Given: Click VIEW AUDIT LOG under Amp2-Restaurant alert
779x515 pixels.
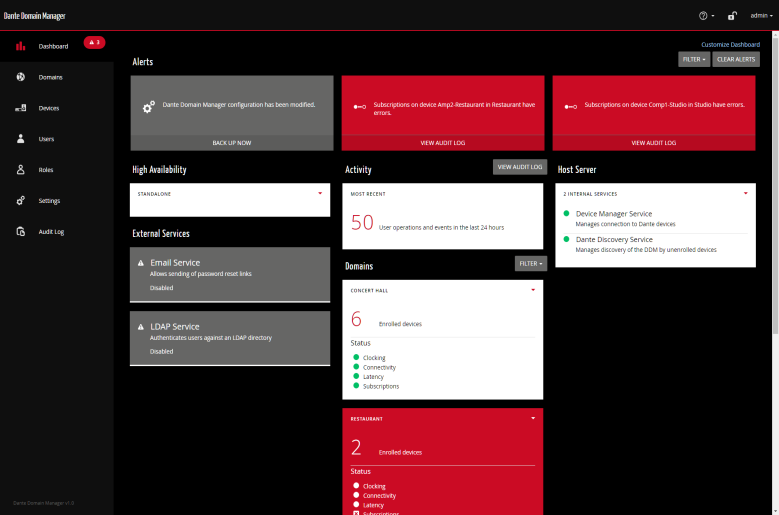Looking at the screenshot, I should pos(443,143).
